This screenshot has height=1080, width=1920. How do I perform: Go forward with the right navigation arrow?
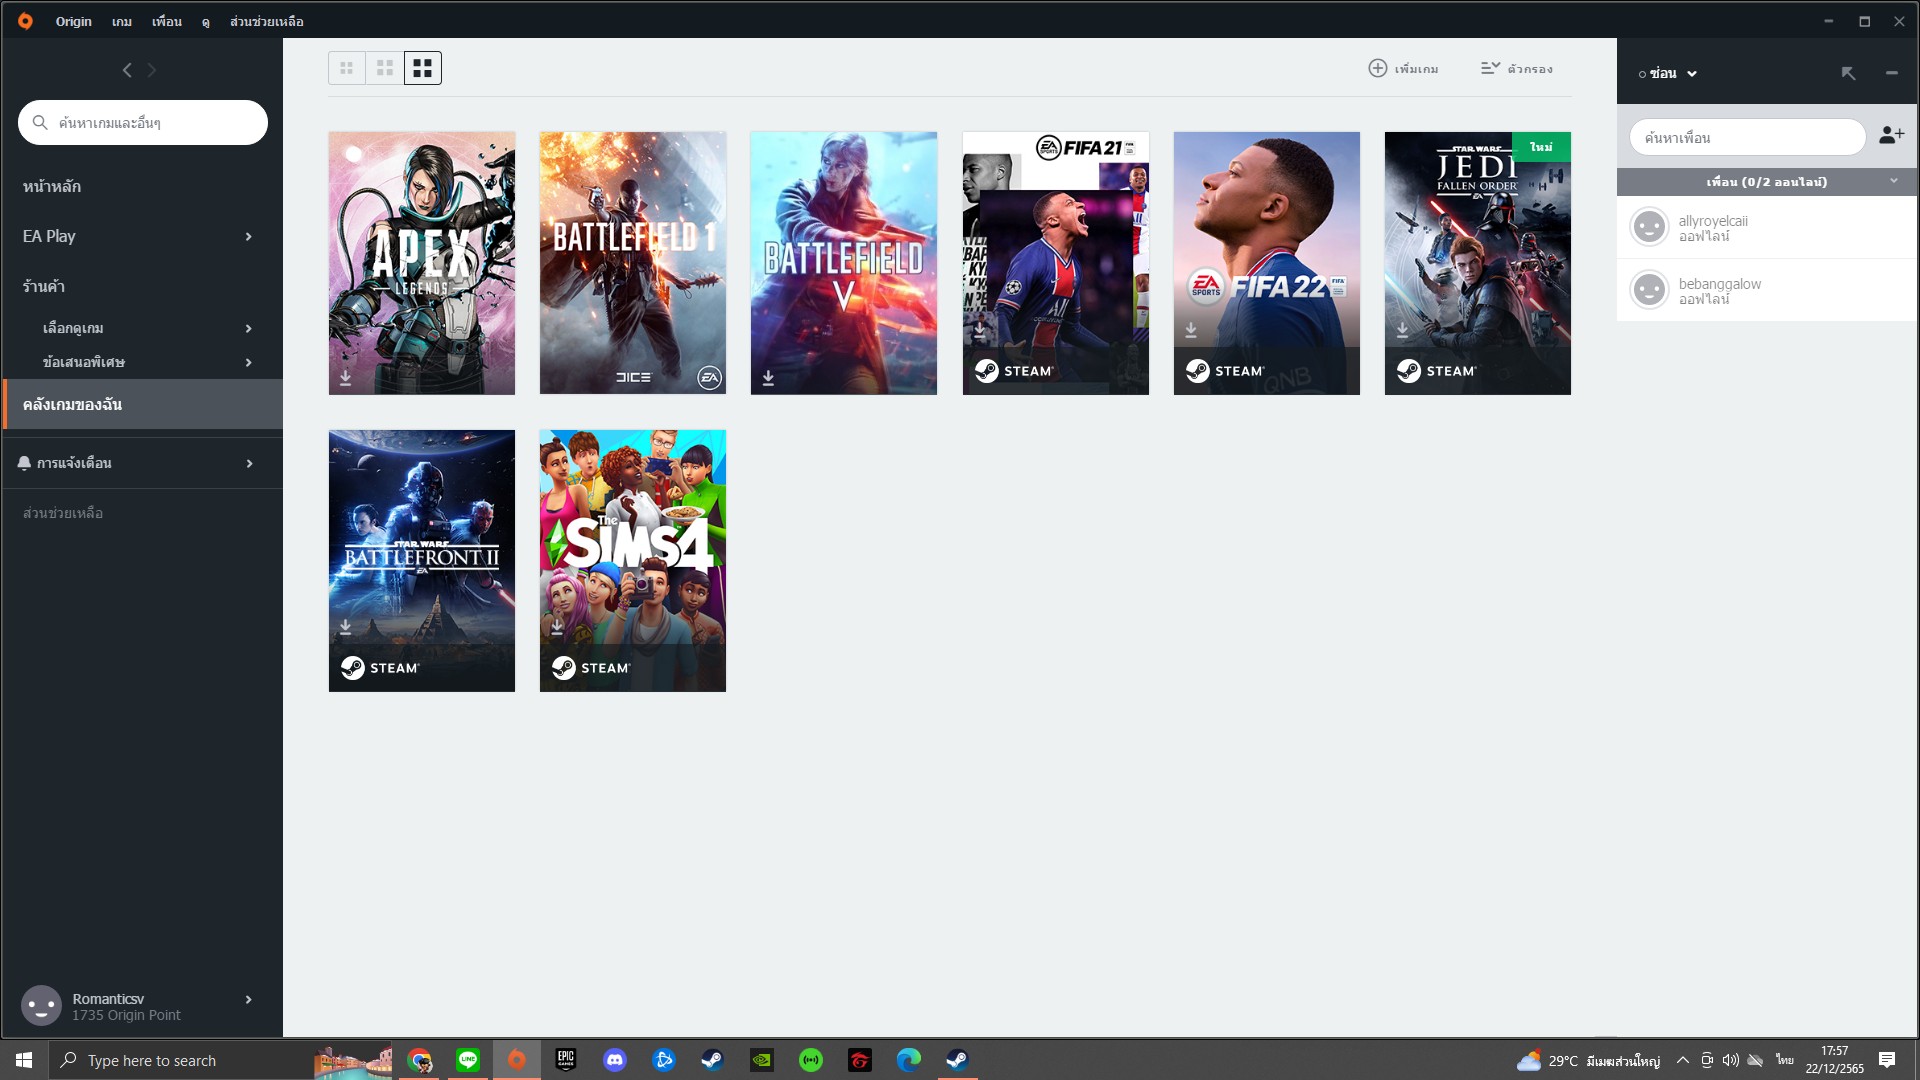click(x=152, y=70)
